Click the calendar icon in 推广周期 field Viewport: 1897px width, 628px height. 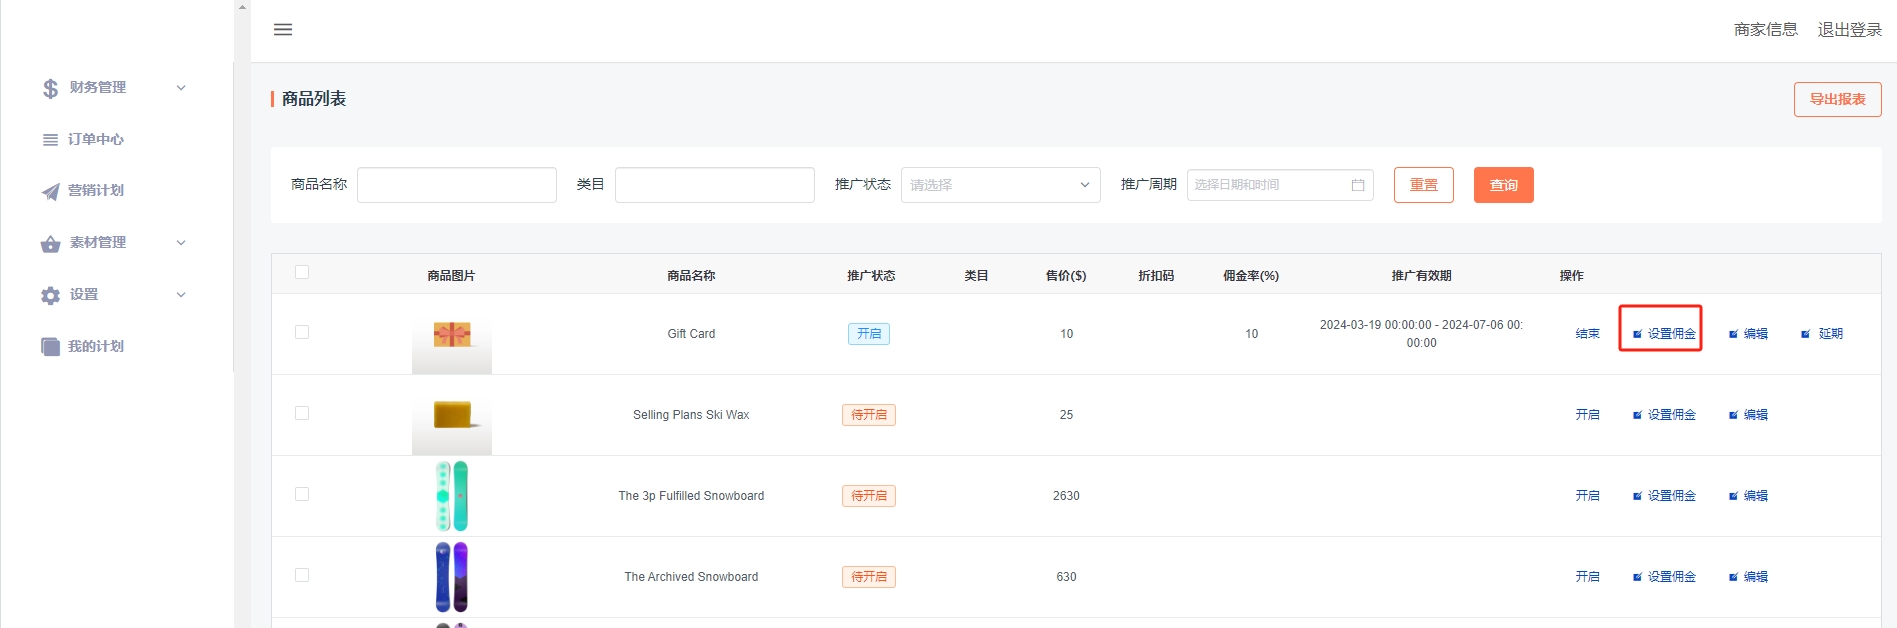[x=1357, y=185]
